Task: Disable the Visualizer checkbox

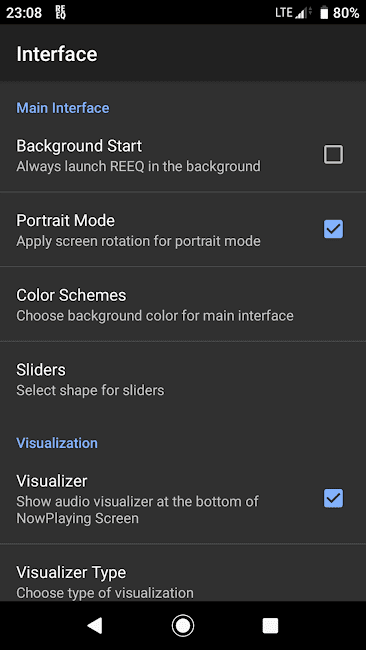Action: (x=333, y=498)
